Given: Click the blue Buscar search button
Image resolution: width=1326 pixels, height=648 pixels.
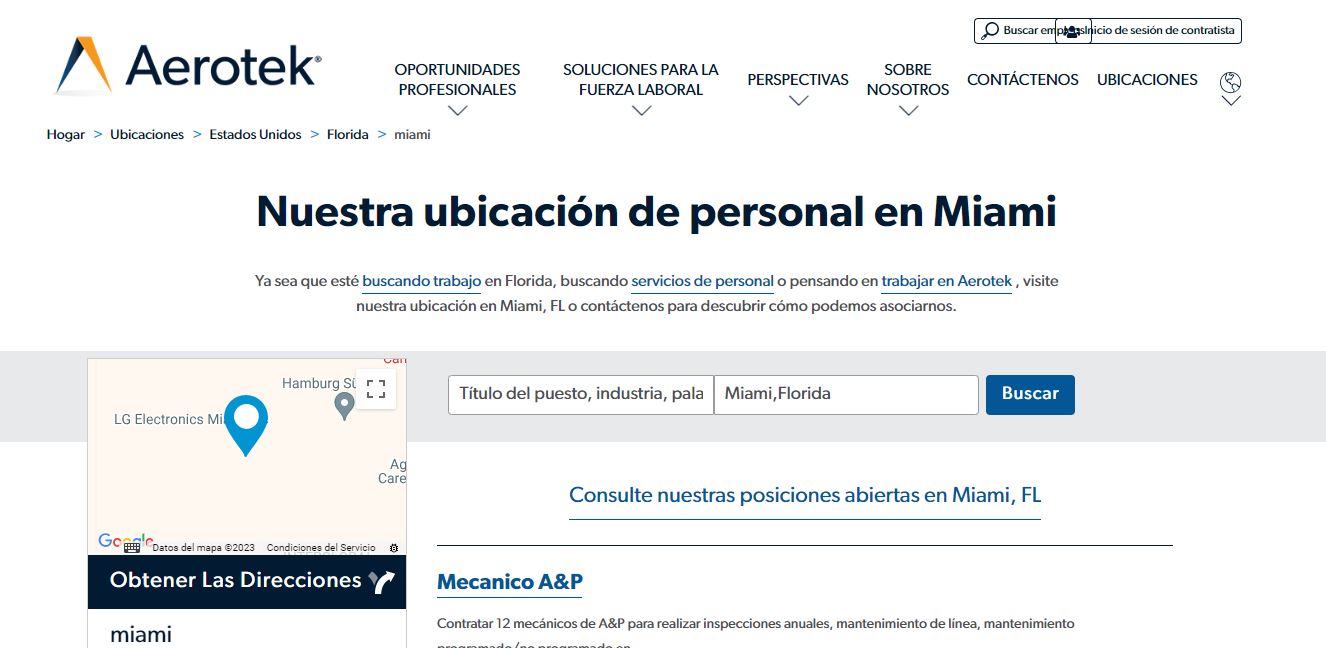Looking at the screenshot, I should click(x=1030, y=395).
